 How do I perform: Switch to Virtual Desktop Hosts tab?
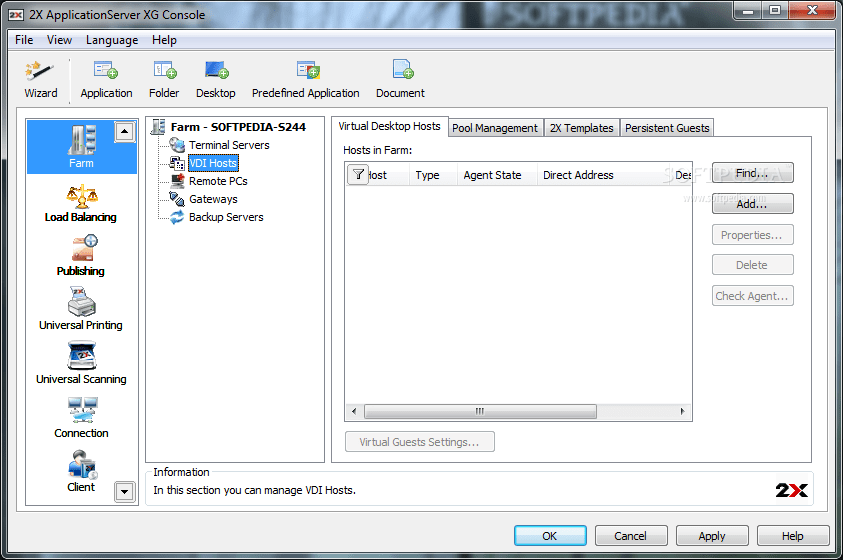tap(389, 126)
